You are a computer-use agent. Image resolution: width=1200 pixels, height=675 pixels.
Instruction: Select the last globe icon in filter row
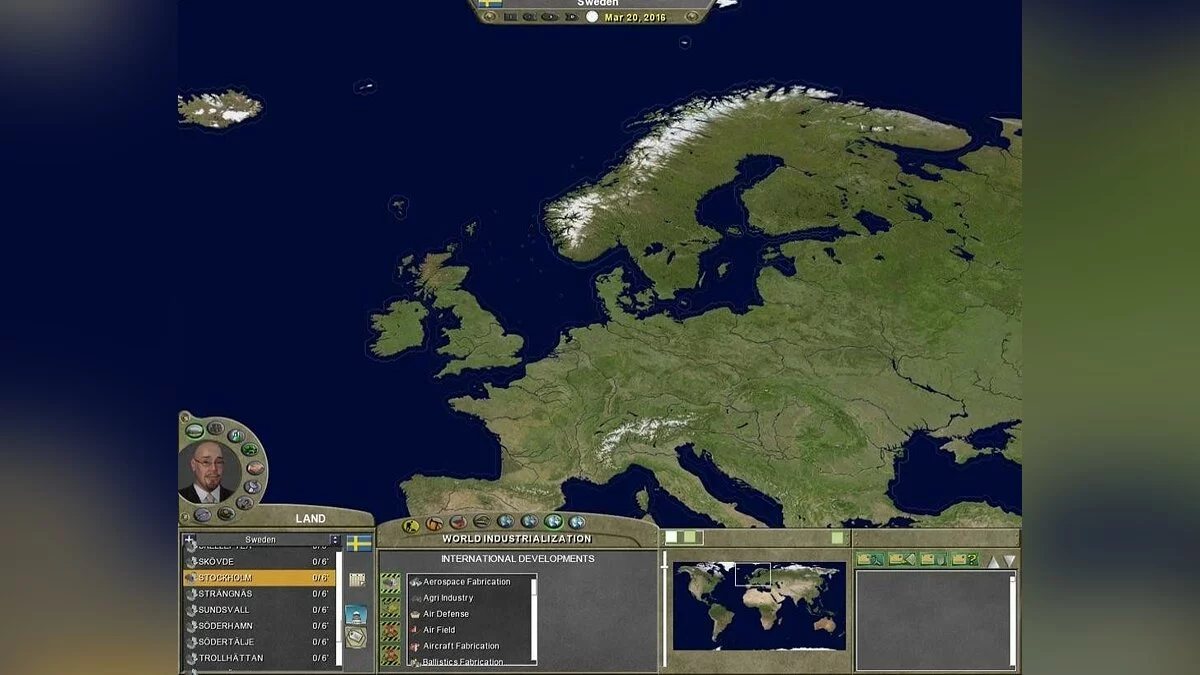[x=577, y=522]
